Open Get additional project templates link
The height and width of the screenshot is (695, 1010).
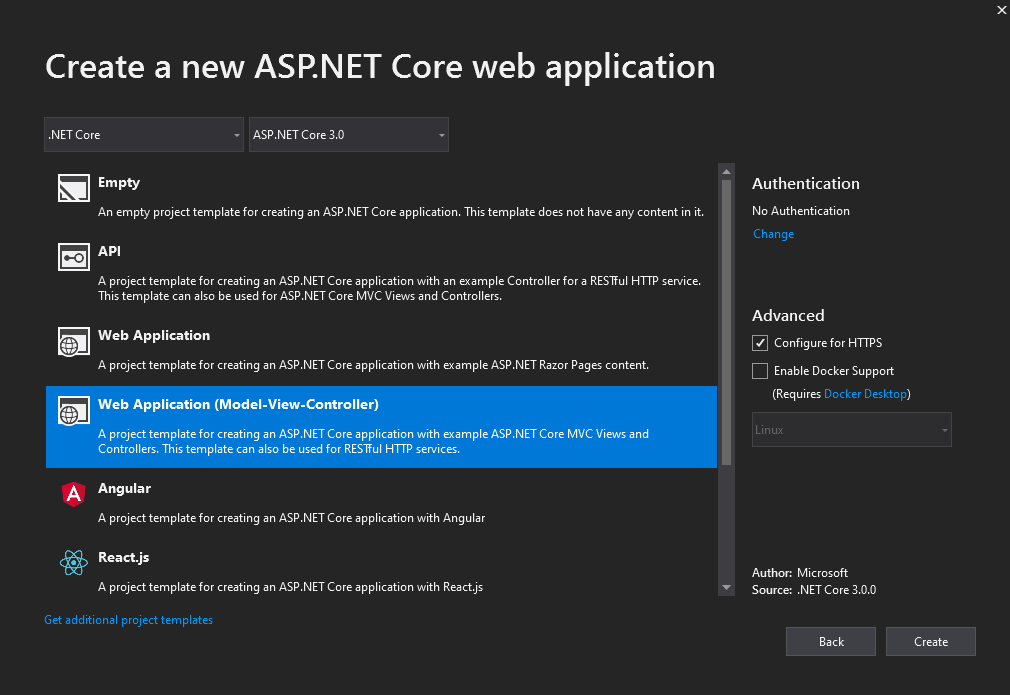[x=128, y=620]
